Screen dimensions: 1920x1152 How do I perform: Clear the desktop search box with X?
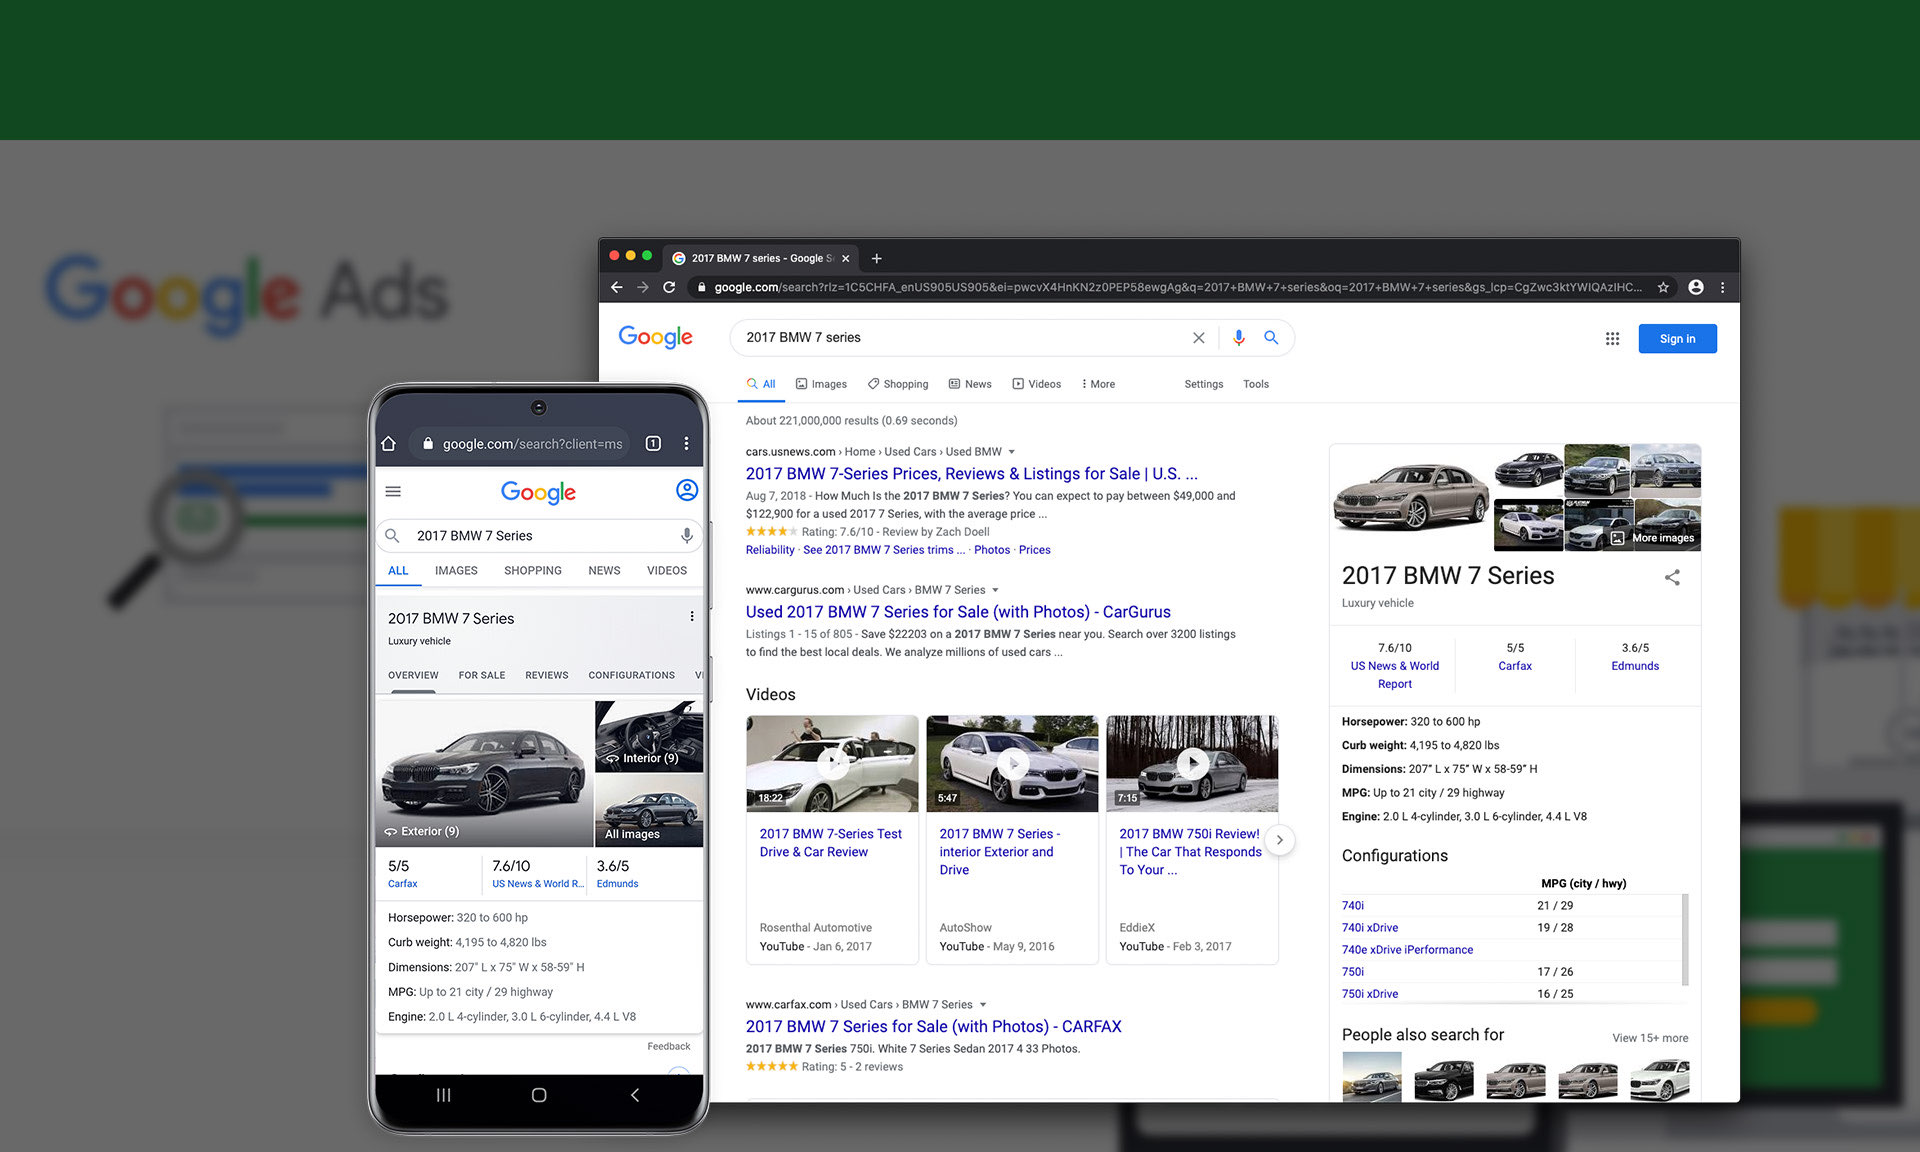1198,338
